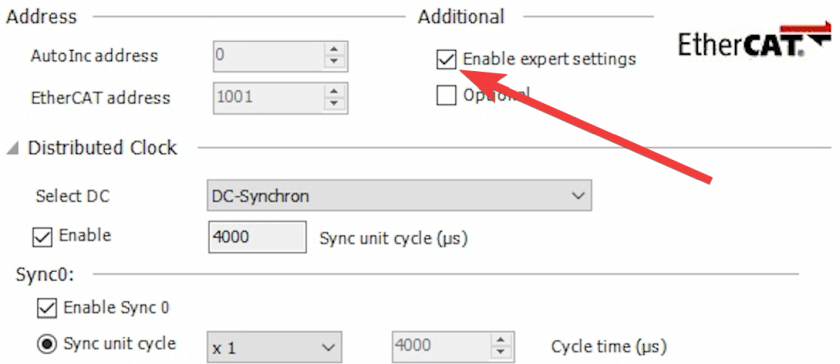The image size is (840, 364).
Task: Toggle the Distributed Clock Enable checkbox
Action: [x=42, y=237]
